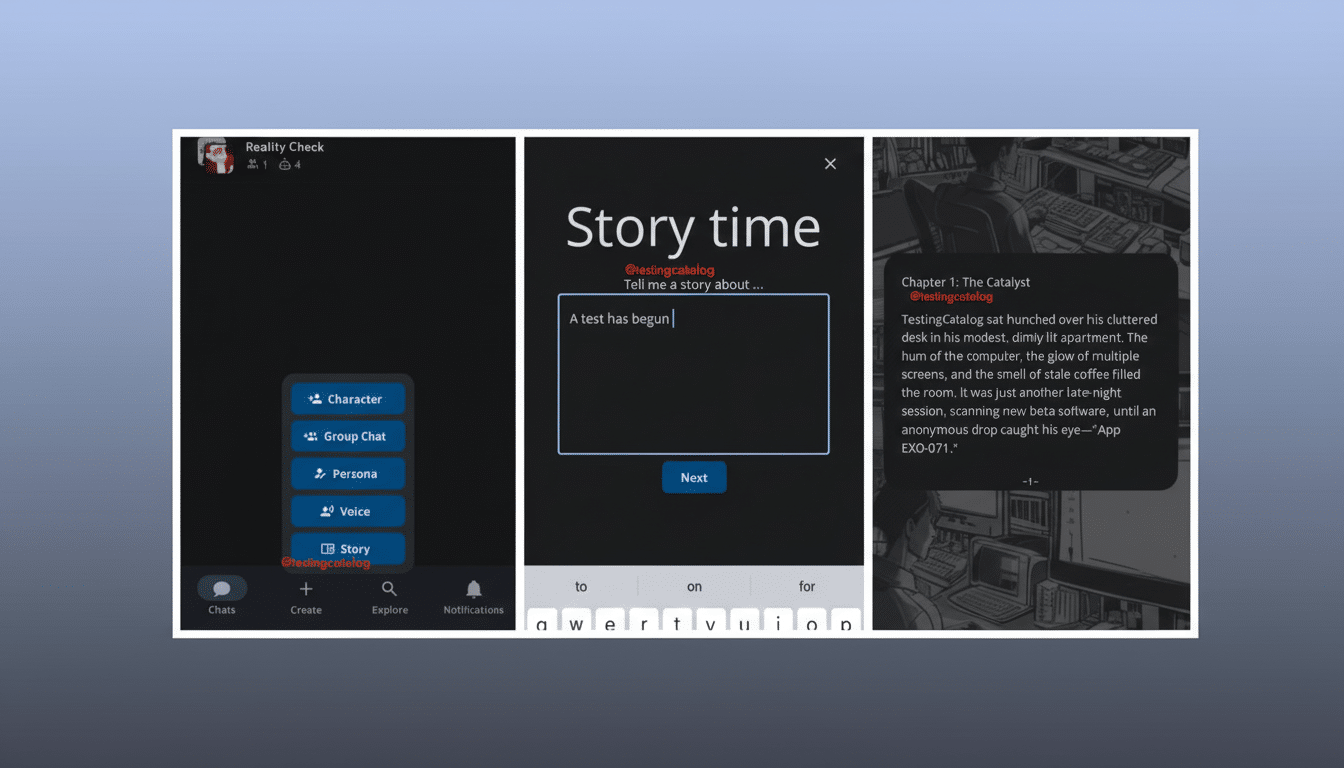Open Explore via the magnifier icon
Image resolution: width=1344 pixels, height=768 pixels.
[x=389, y=587]
